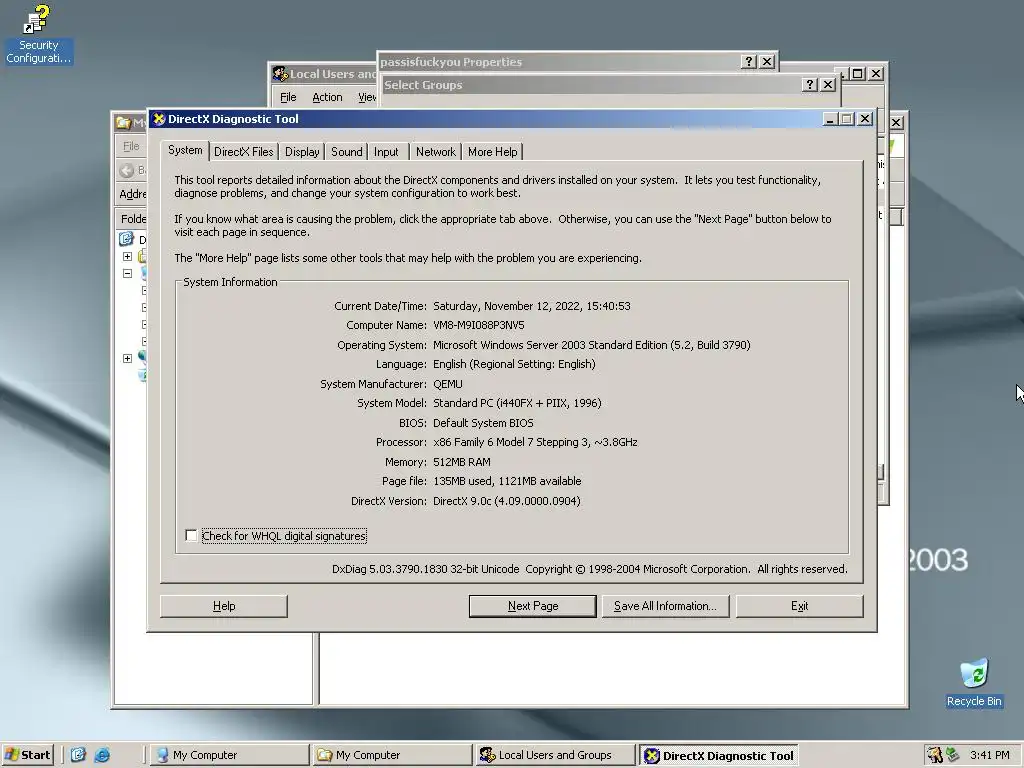Image resolution: width=1024 pixels, height=768 pixels.
Task: Click Help question mark on Select Groups dialog
Action: [x=810, y=85]
